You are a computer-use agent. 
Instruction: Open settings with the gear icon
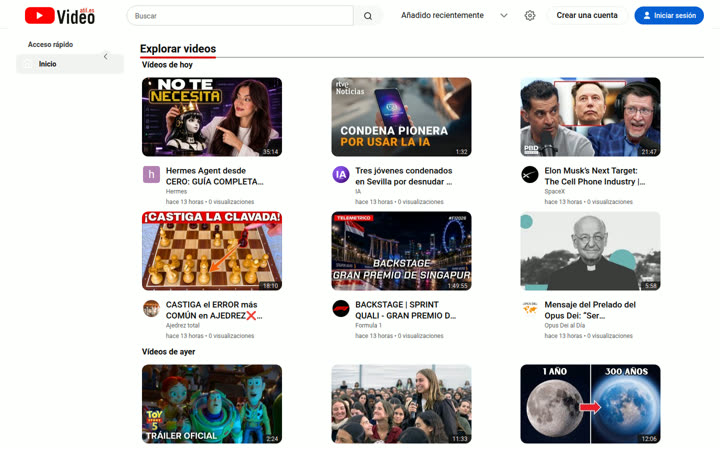pyautogui.click(x=529, y=16)
